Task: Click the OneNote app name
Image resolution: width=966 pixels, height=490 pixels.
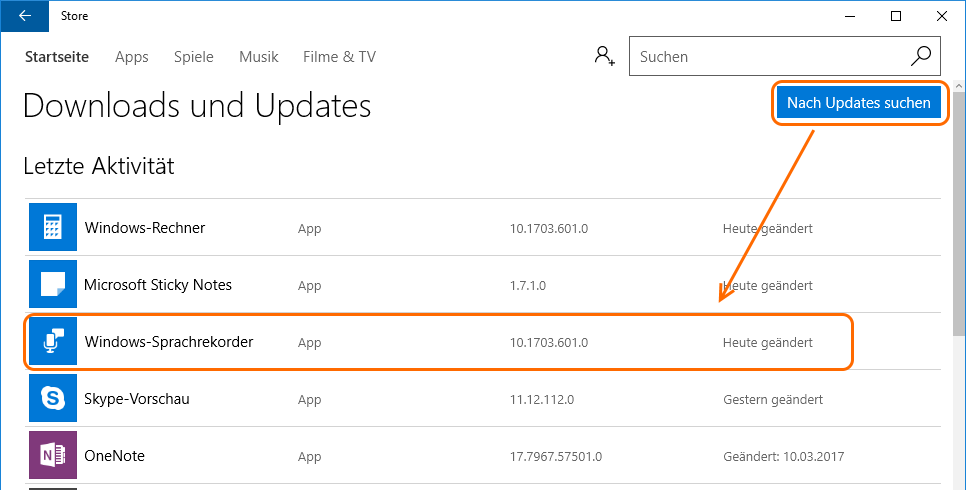Action: pos(114,456)
